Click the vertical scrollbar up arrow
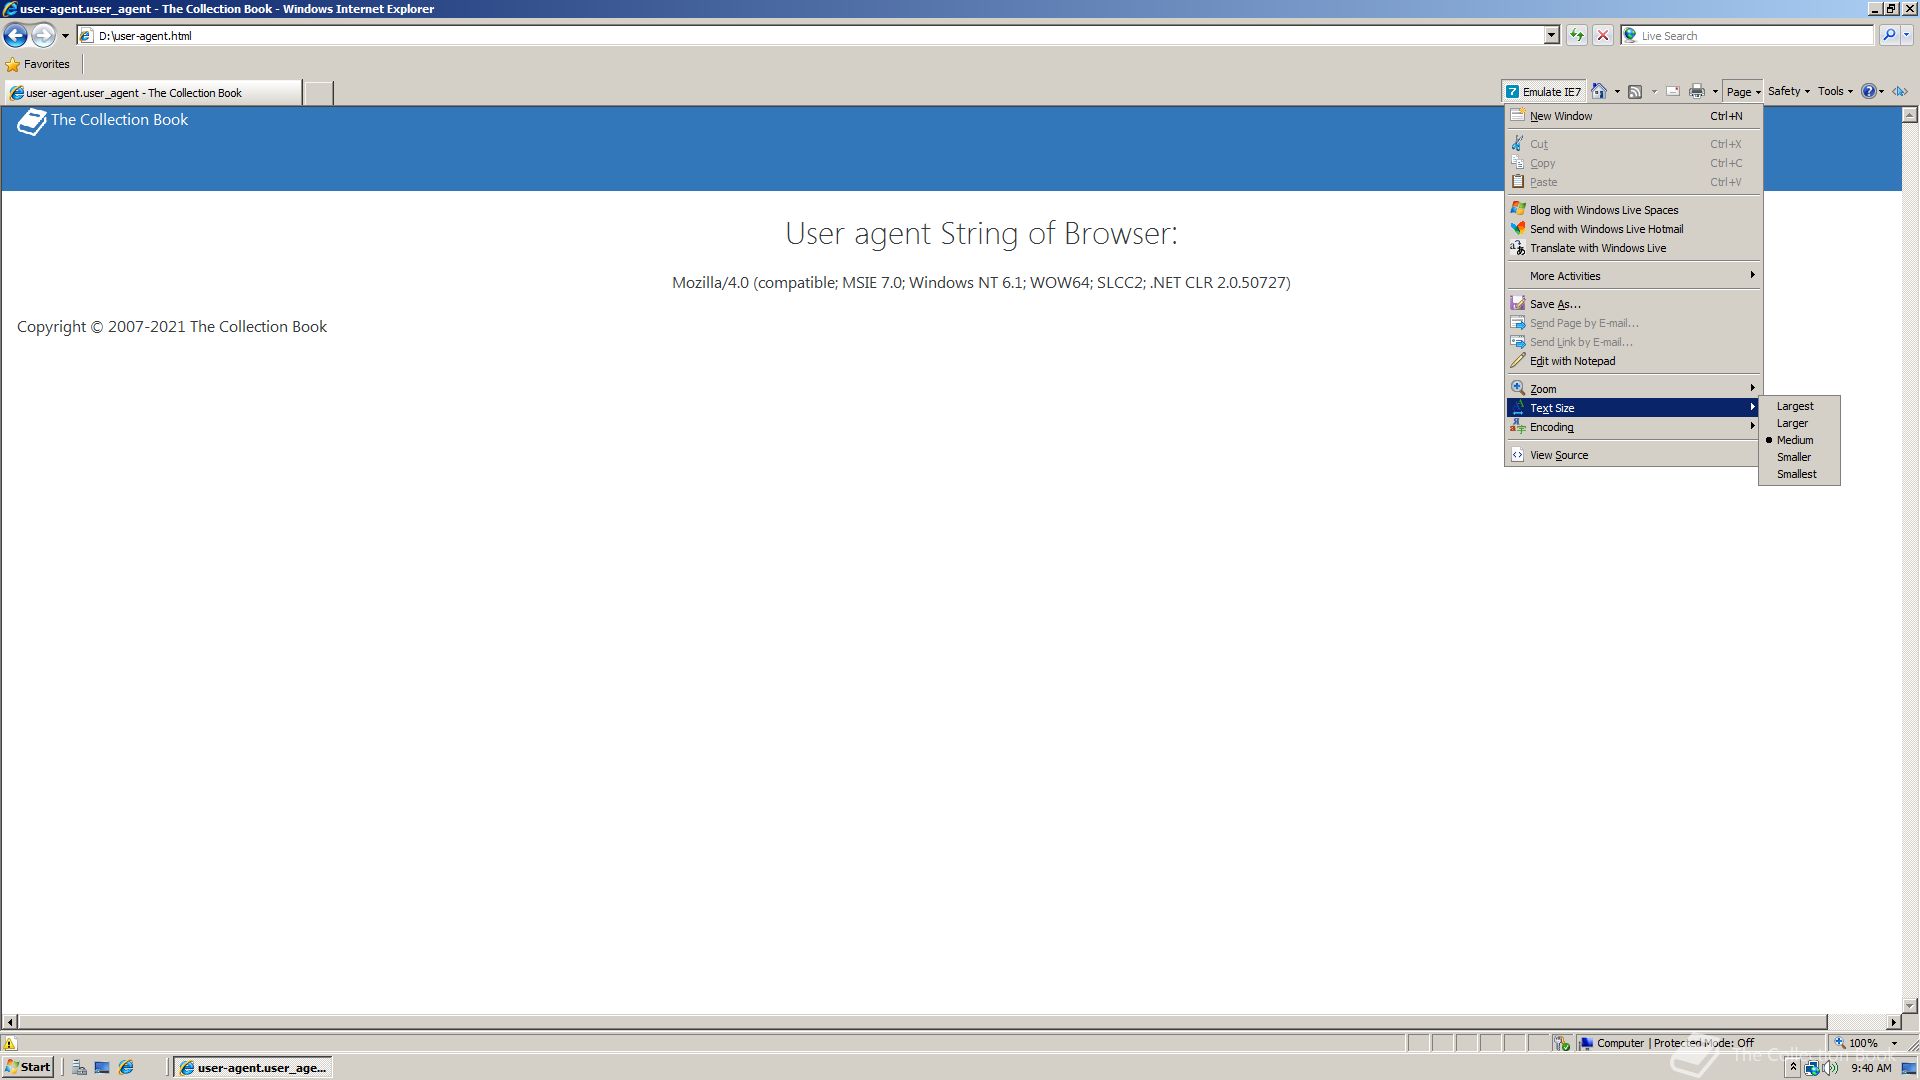Image resolution: width=1920 pixels, height=1080 pixels. [x=1910, y=116]
